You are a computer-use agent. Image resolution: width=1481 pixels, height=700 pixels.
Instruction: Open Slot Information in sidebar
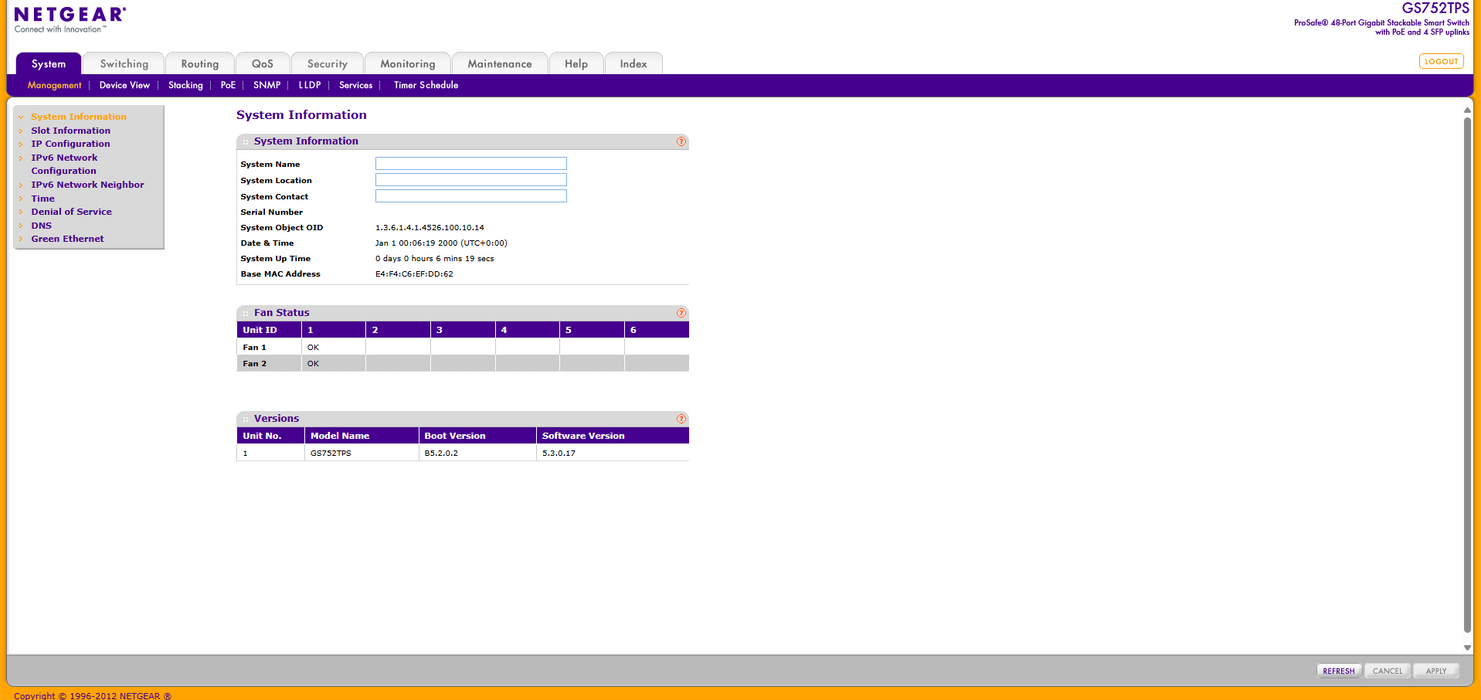coord(71,131)
